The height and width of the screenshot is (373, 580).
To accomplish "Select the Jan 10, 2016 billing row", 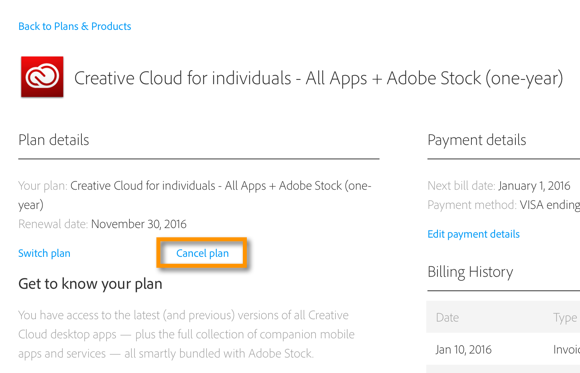I will pos(503,349).
